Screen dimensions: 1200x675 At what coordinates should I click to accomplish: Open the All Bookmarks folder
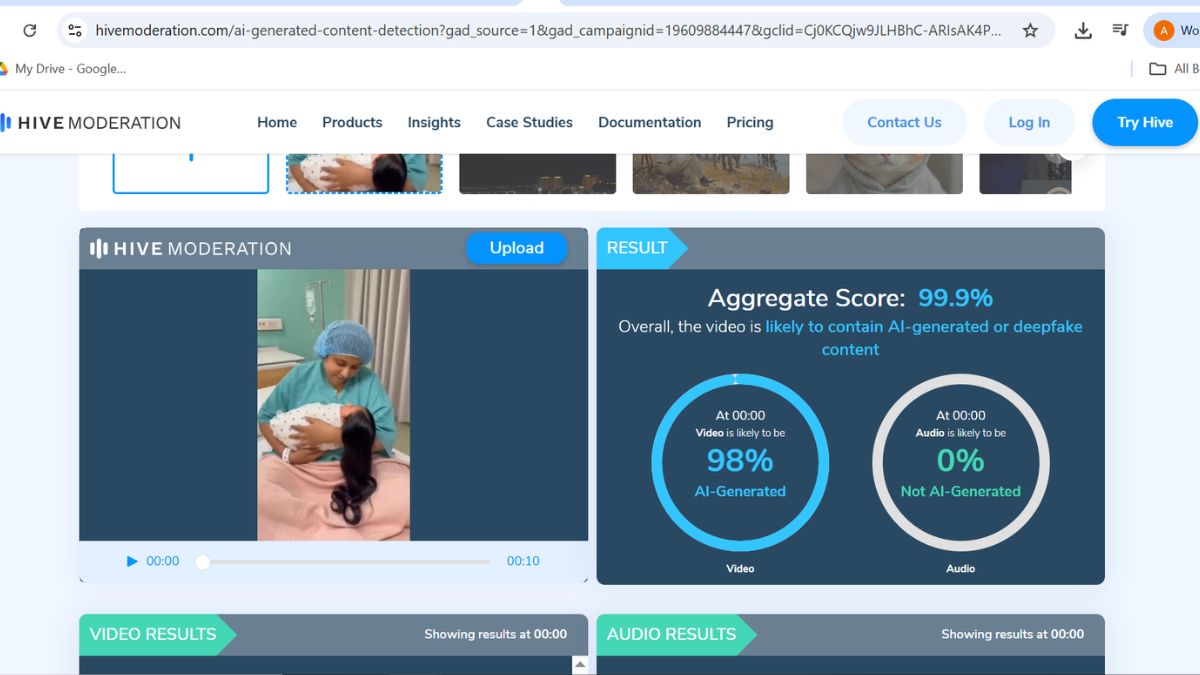coord(1172,69)
